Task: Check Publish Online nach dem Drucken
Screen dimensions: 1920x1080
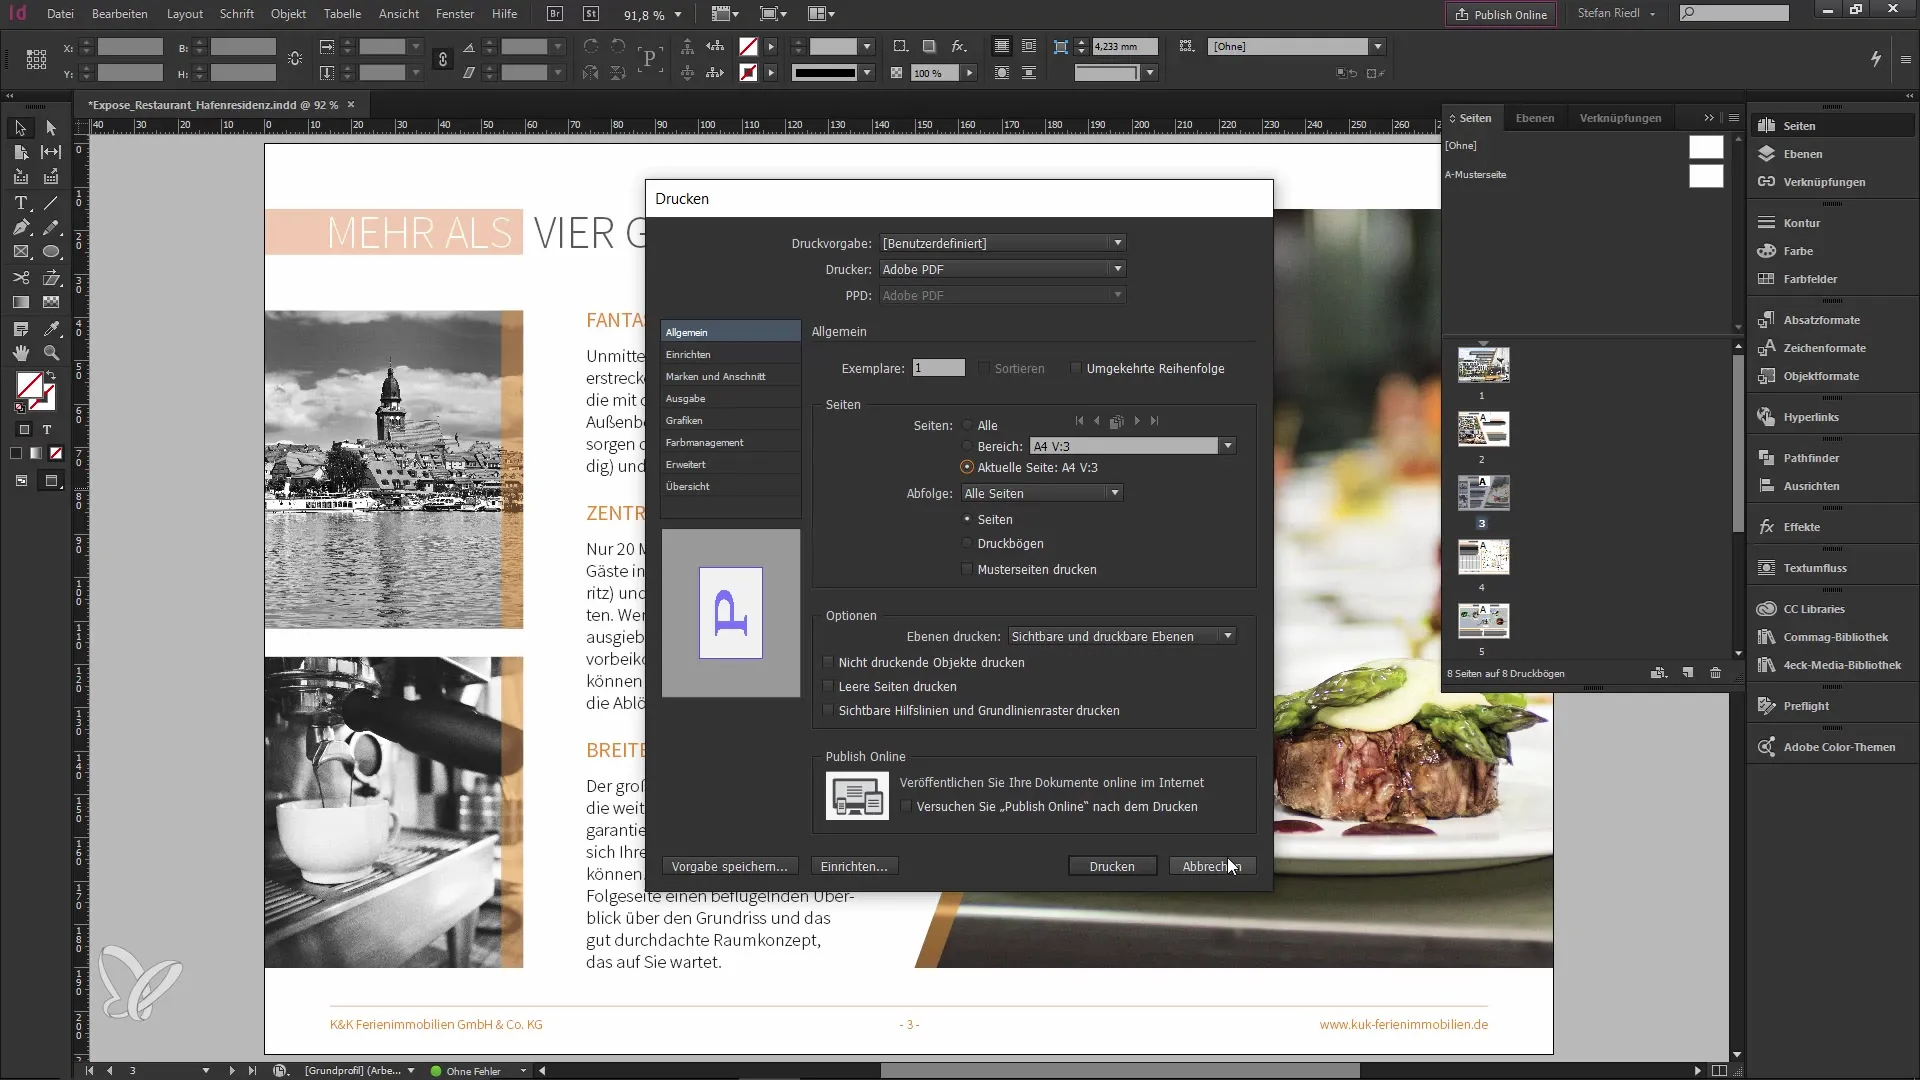Action: [906, 807]
